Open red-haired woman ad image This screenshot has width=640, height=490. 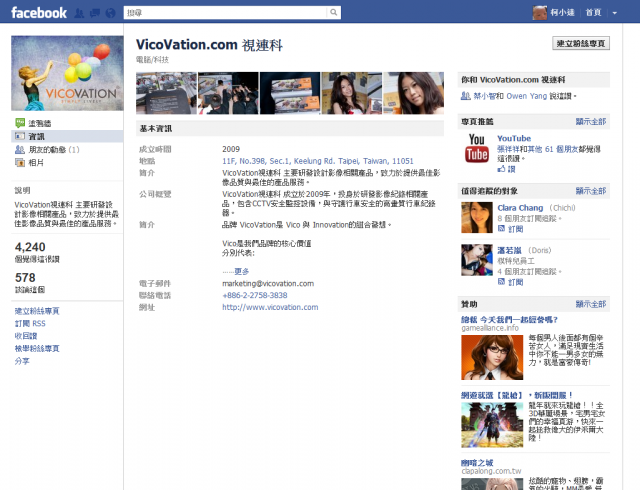492,357
